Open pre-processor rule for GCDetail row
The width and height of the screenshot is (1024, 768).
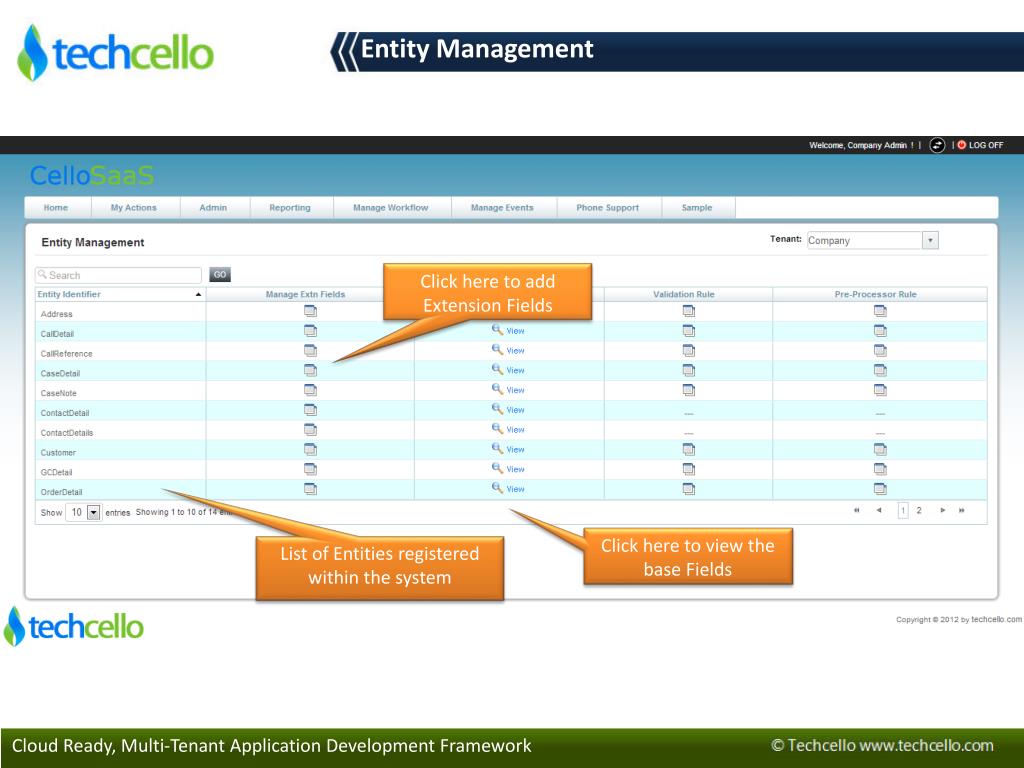(880, 469)
